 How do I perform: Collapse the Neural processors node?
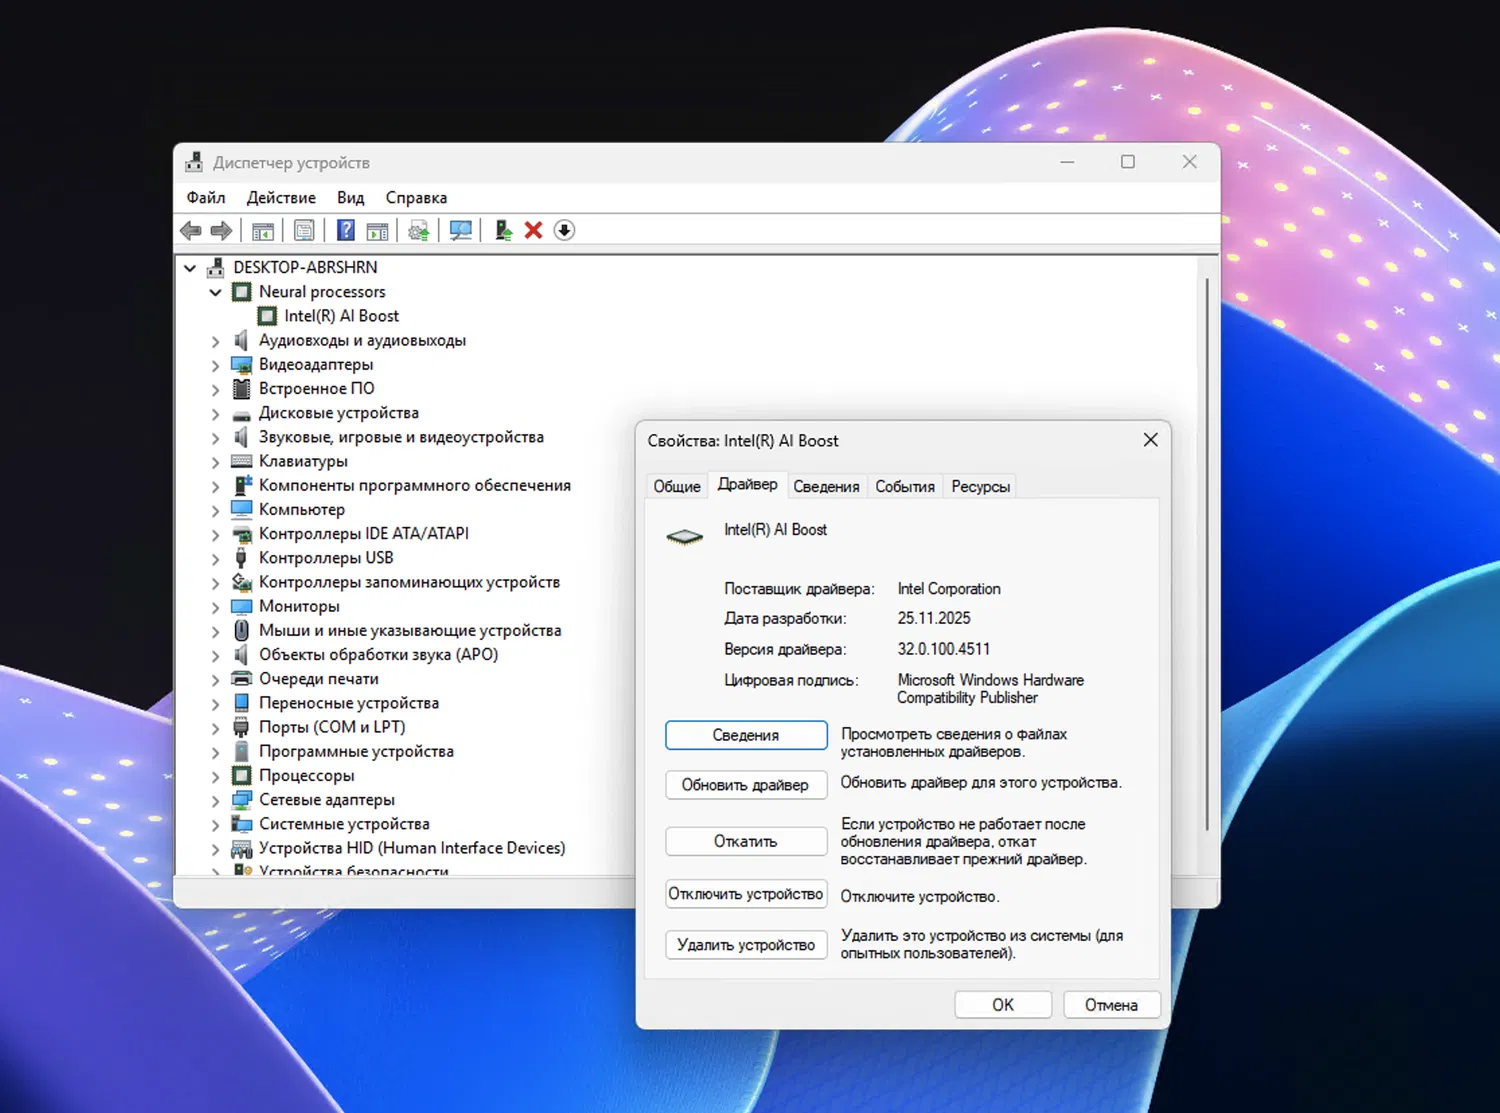click(214, 292)
